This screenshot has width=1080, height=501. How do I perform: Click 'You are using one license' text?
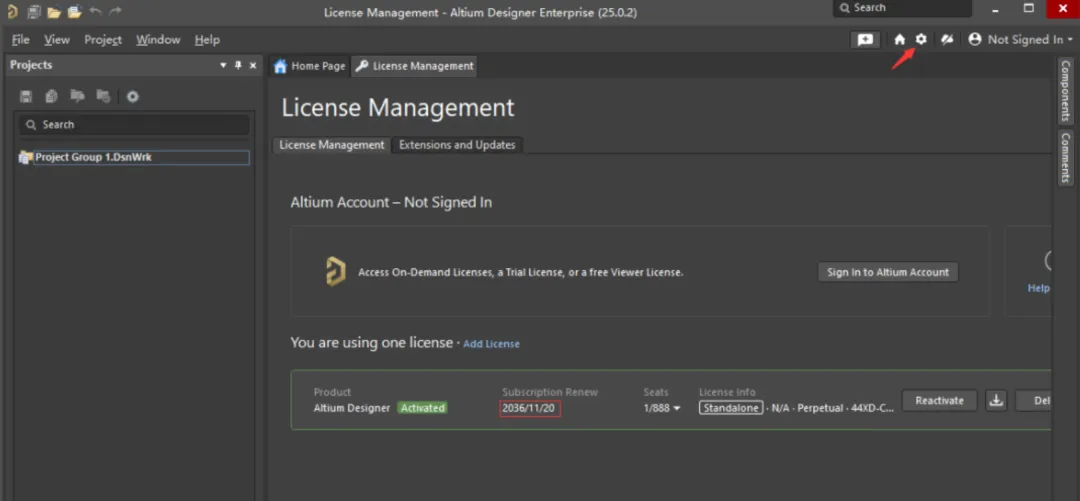(371, 342)
